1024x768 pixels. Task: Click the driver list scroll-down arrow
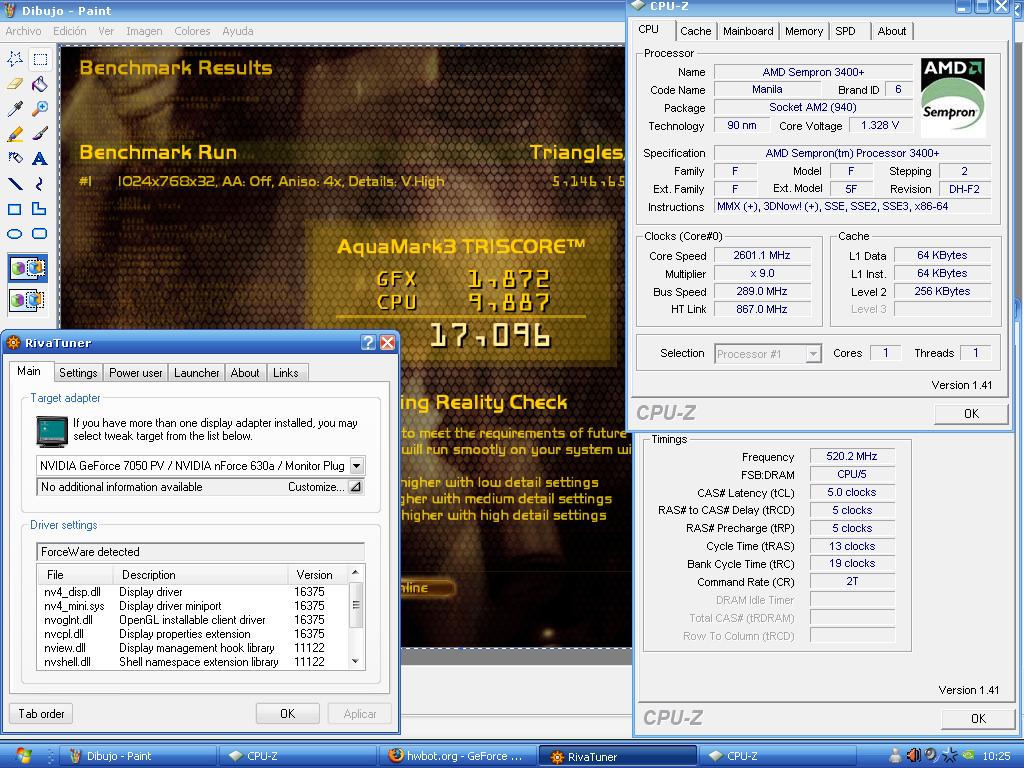click(355, 661)
